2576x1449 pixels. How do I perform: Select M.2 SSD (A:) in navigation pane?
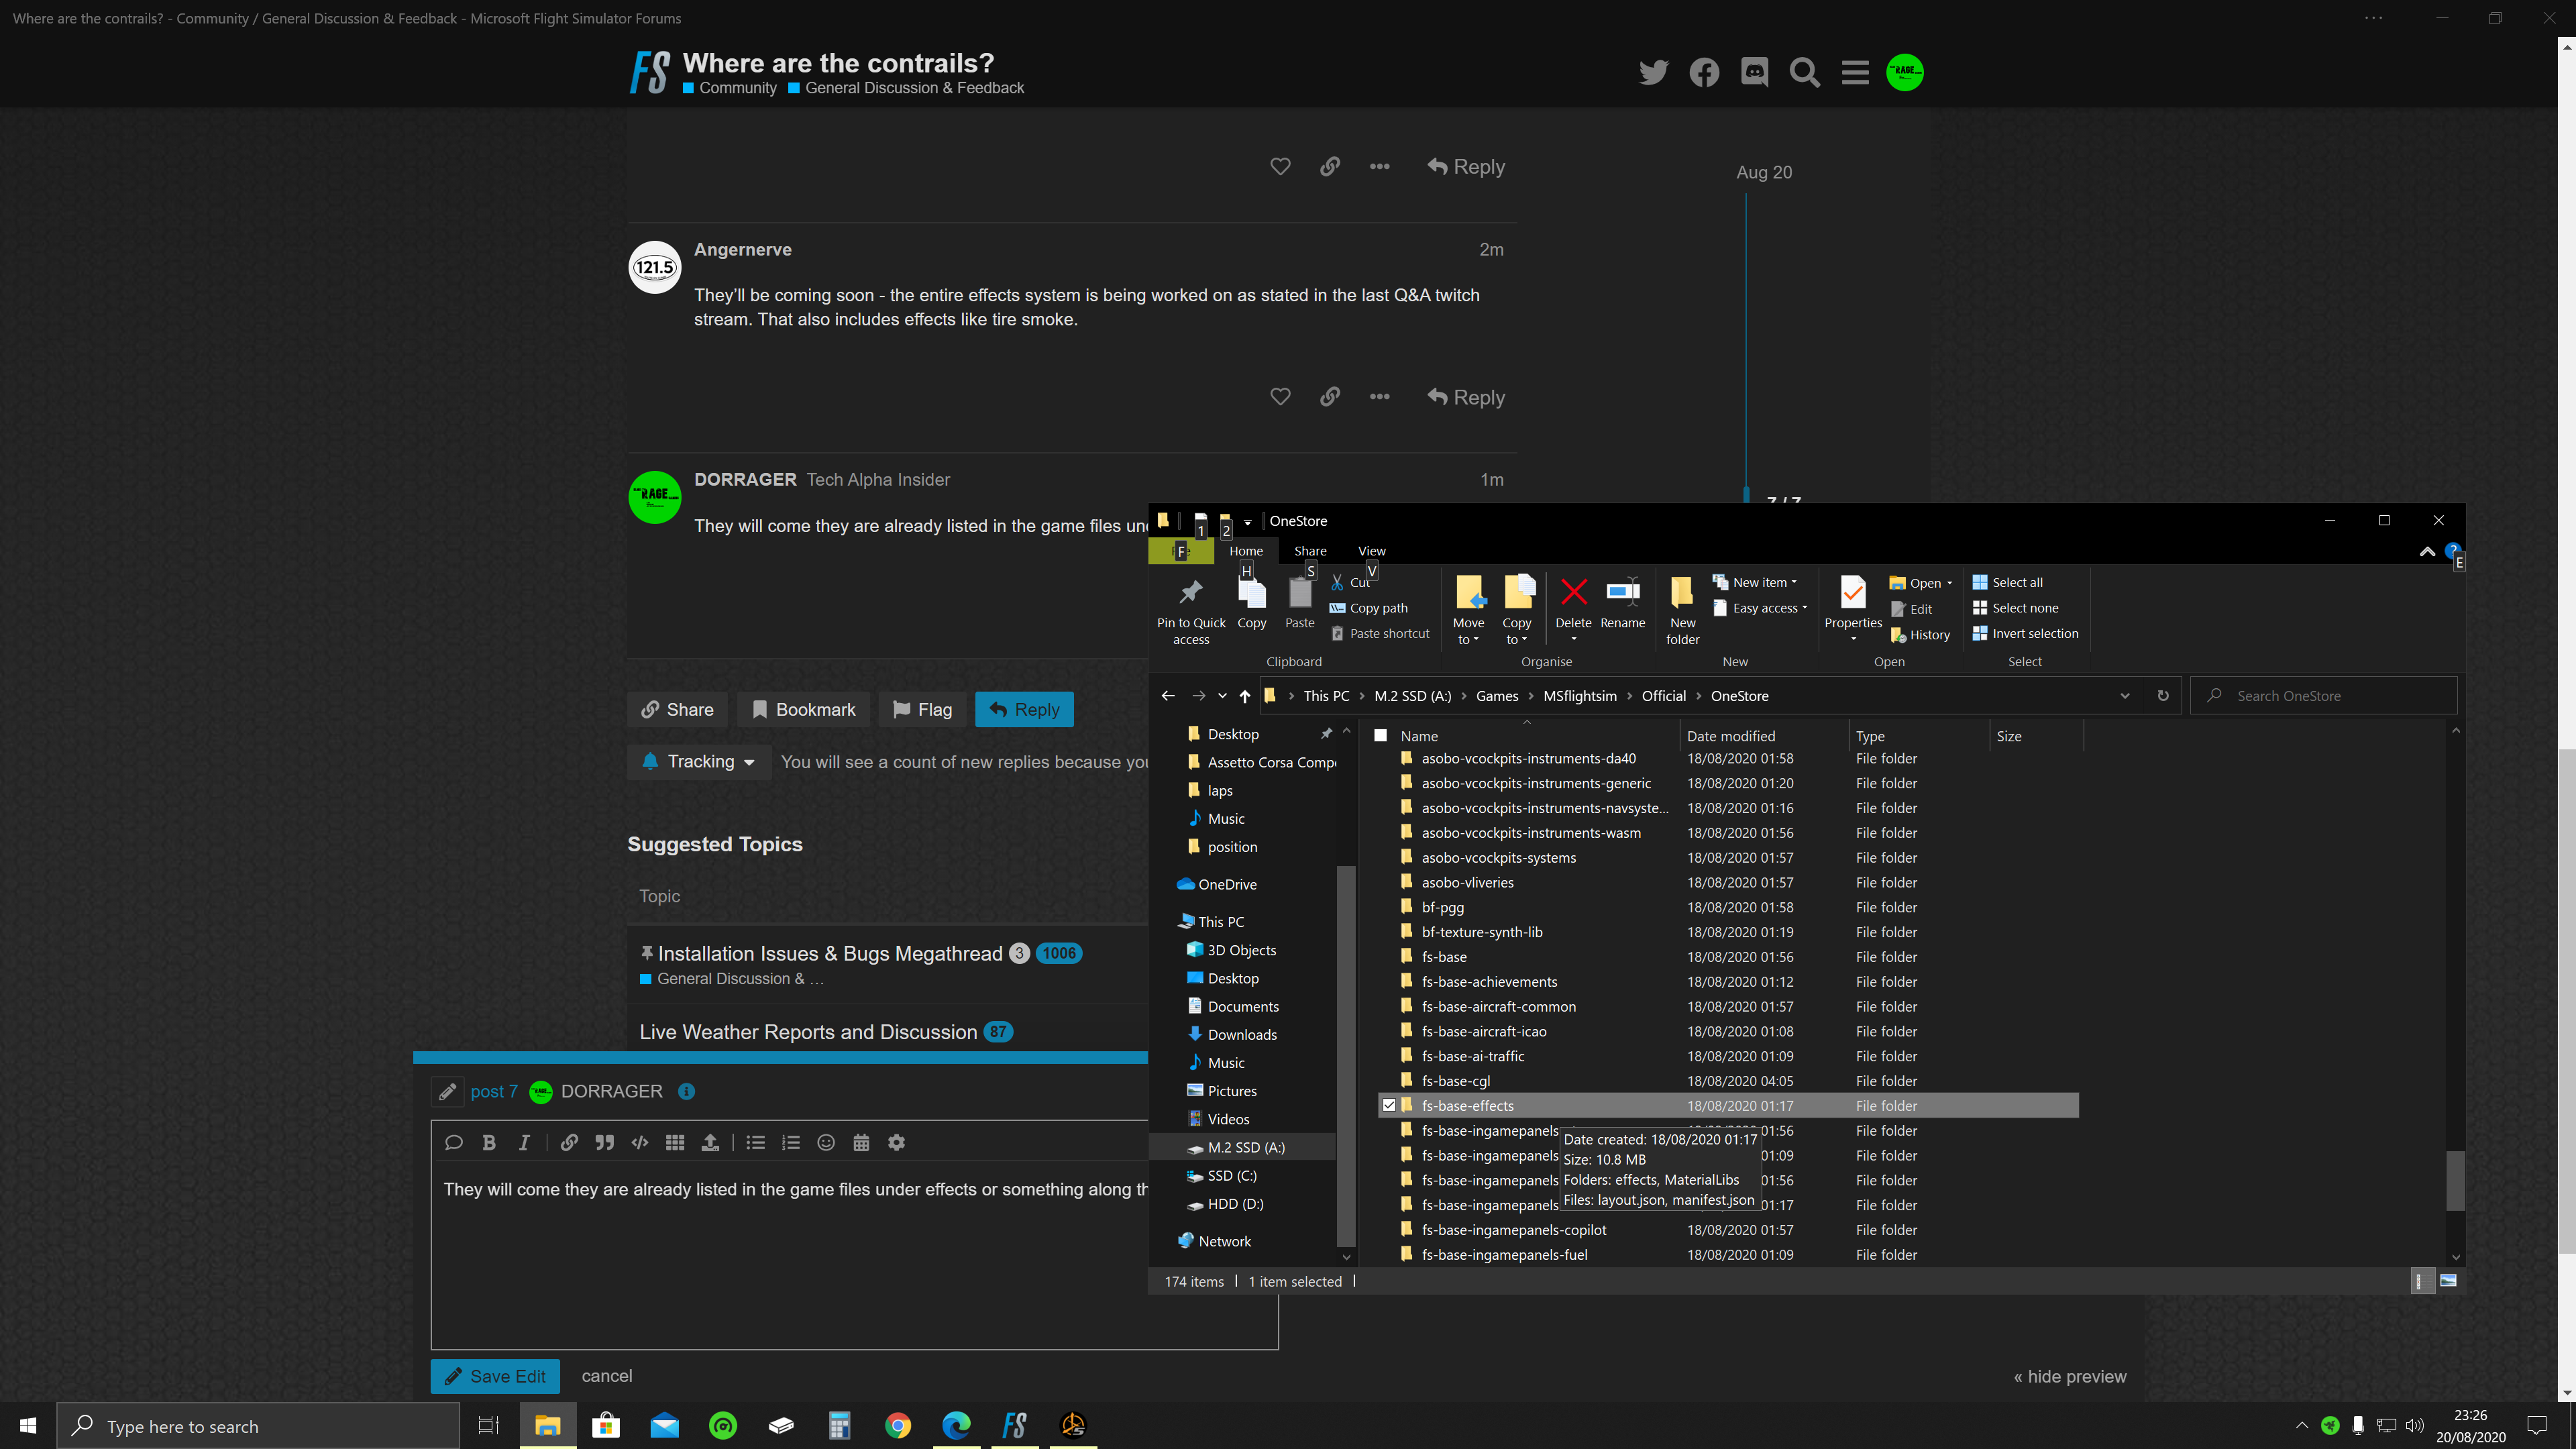(x=1245, y=1147)
